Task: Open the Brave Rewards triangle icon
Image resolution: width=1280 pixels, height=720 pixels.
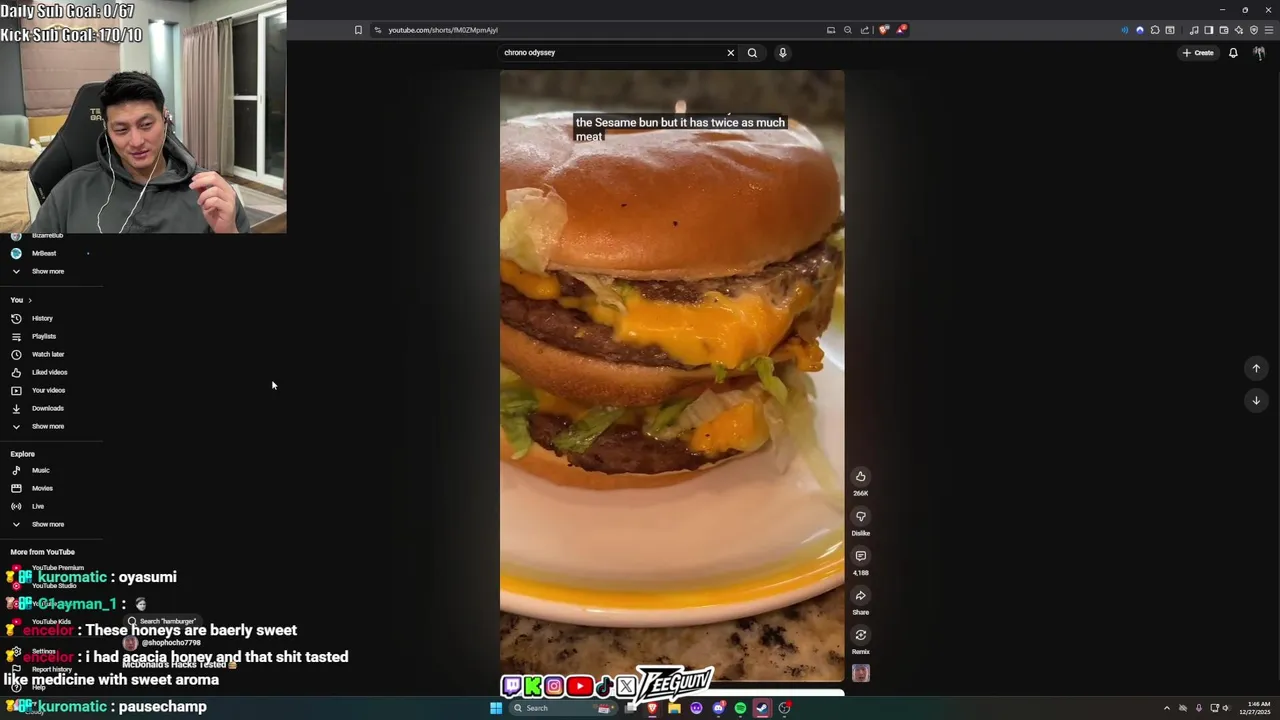Action: (x=901, y=30)
